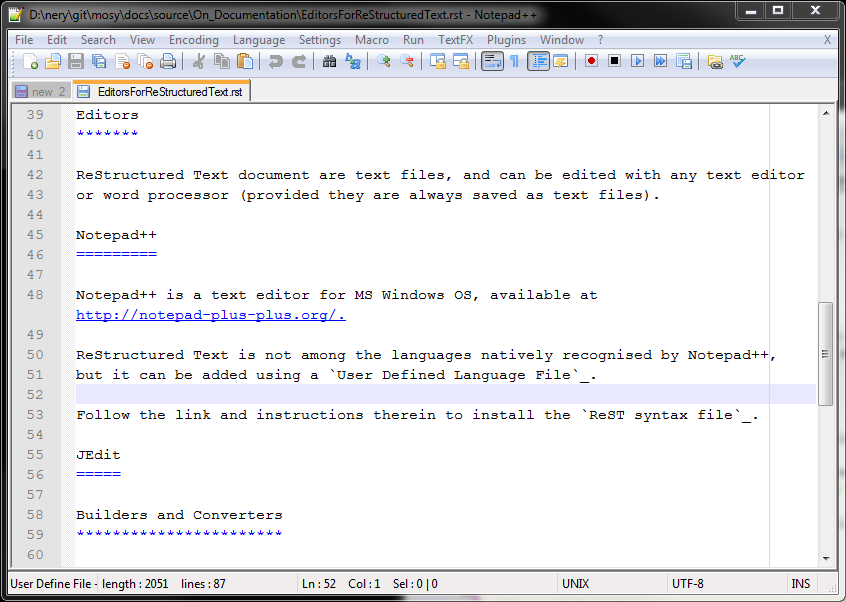The width and height of the screenshot is (846, 602).
Task: Place cursor on the 'Editors' heading text
Action: point(107,115)
